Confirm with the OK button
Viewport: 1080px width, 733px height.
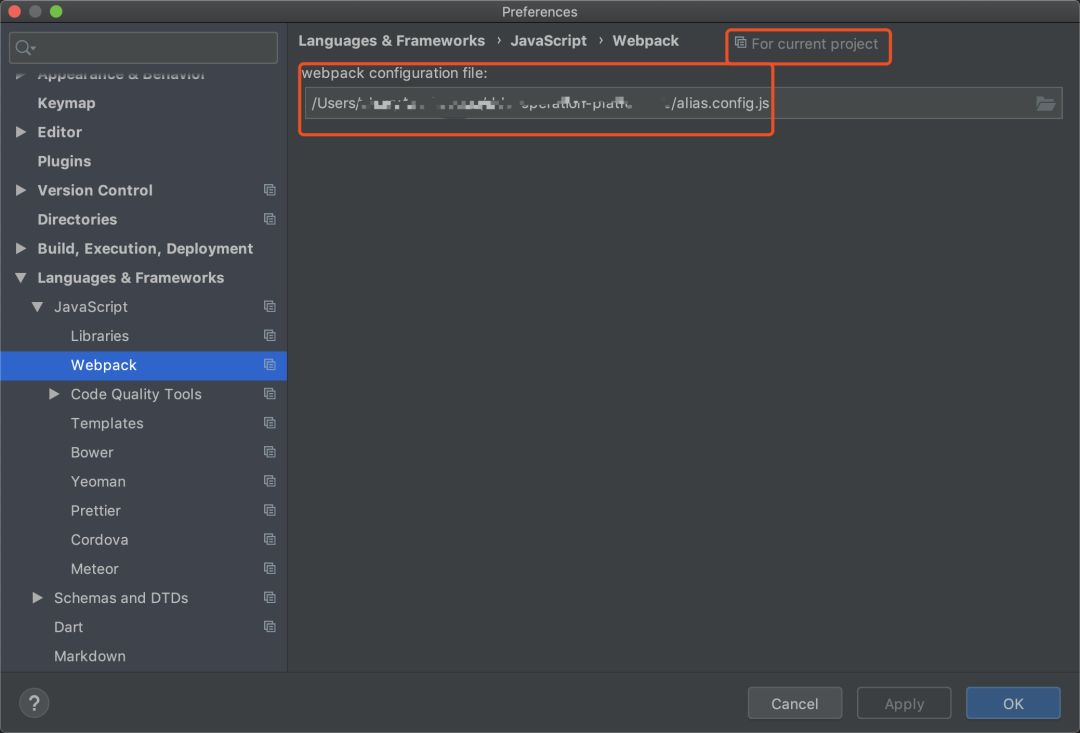[1012, 703]
